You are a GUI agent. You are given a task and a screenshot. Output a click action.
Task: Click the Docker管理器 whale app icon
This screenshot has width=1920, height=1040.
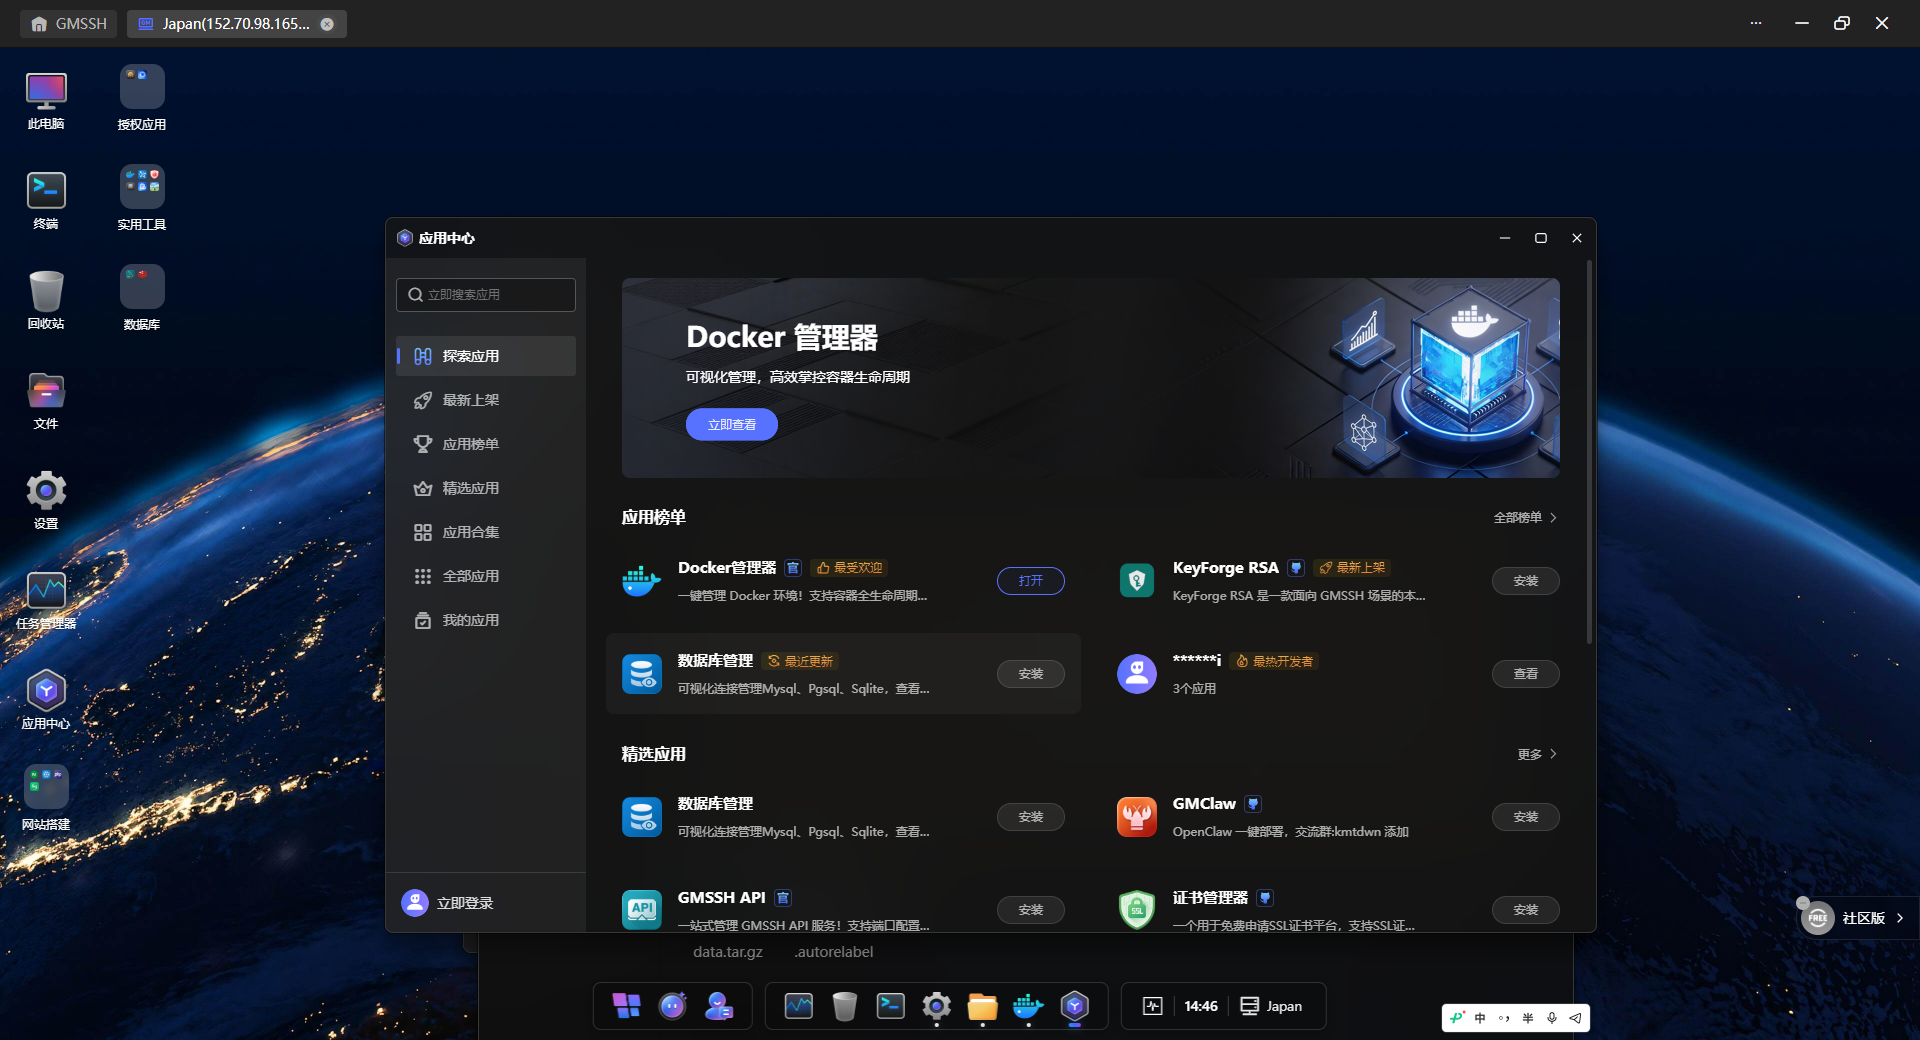(x=641, y=581)
